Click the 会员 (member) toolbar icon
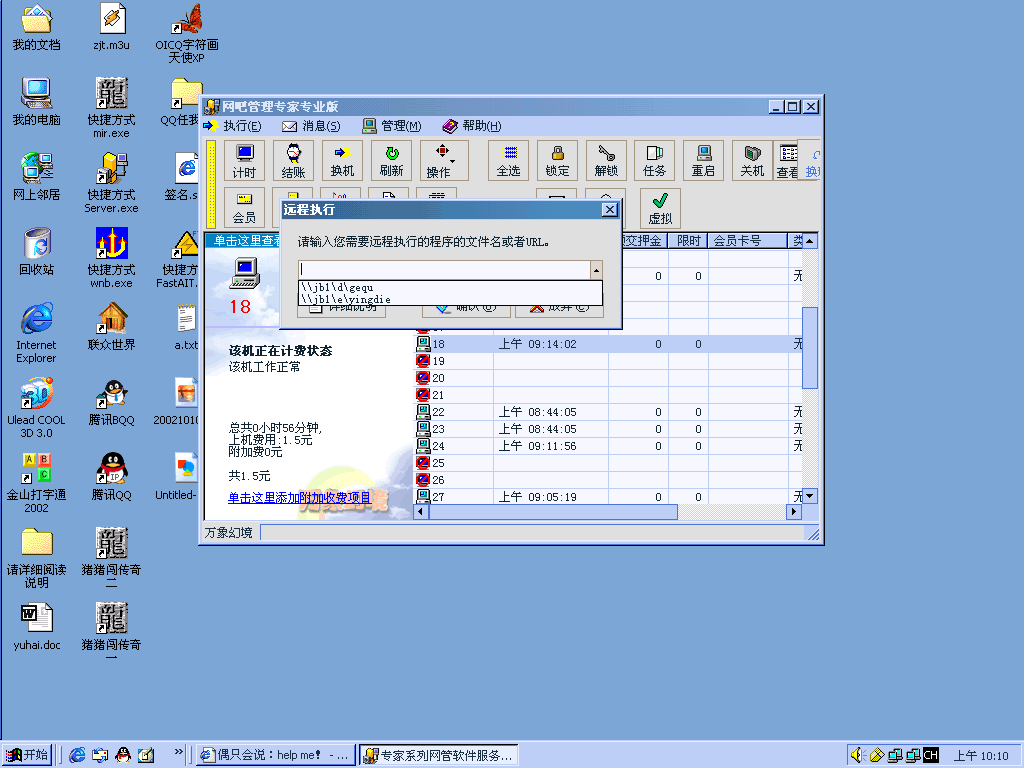The image size is (1024, 768). pyautogui.click(x=244, y=208)
